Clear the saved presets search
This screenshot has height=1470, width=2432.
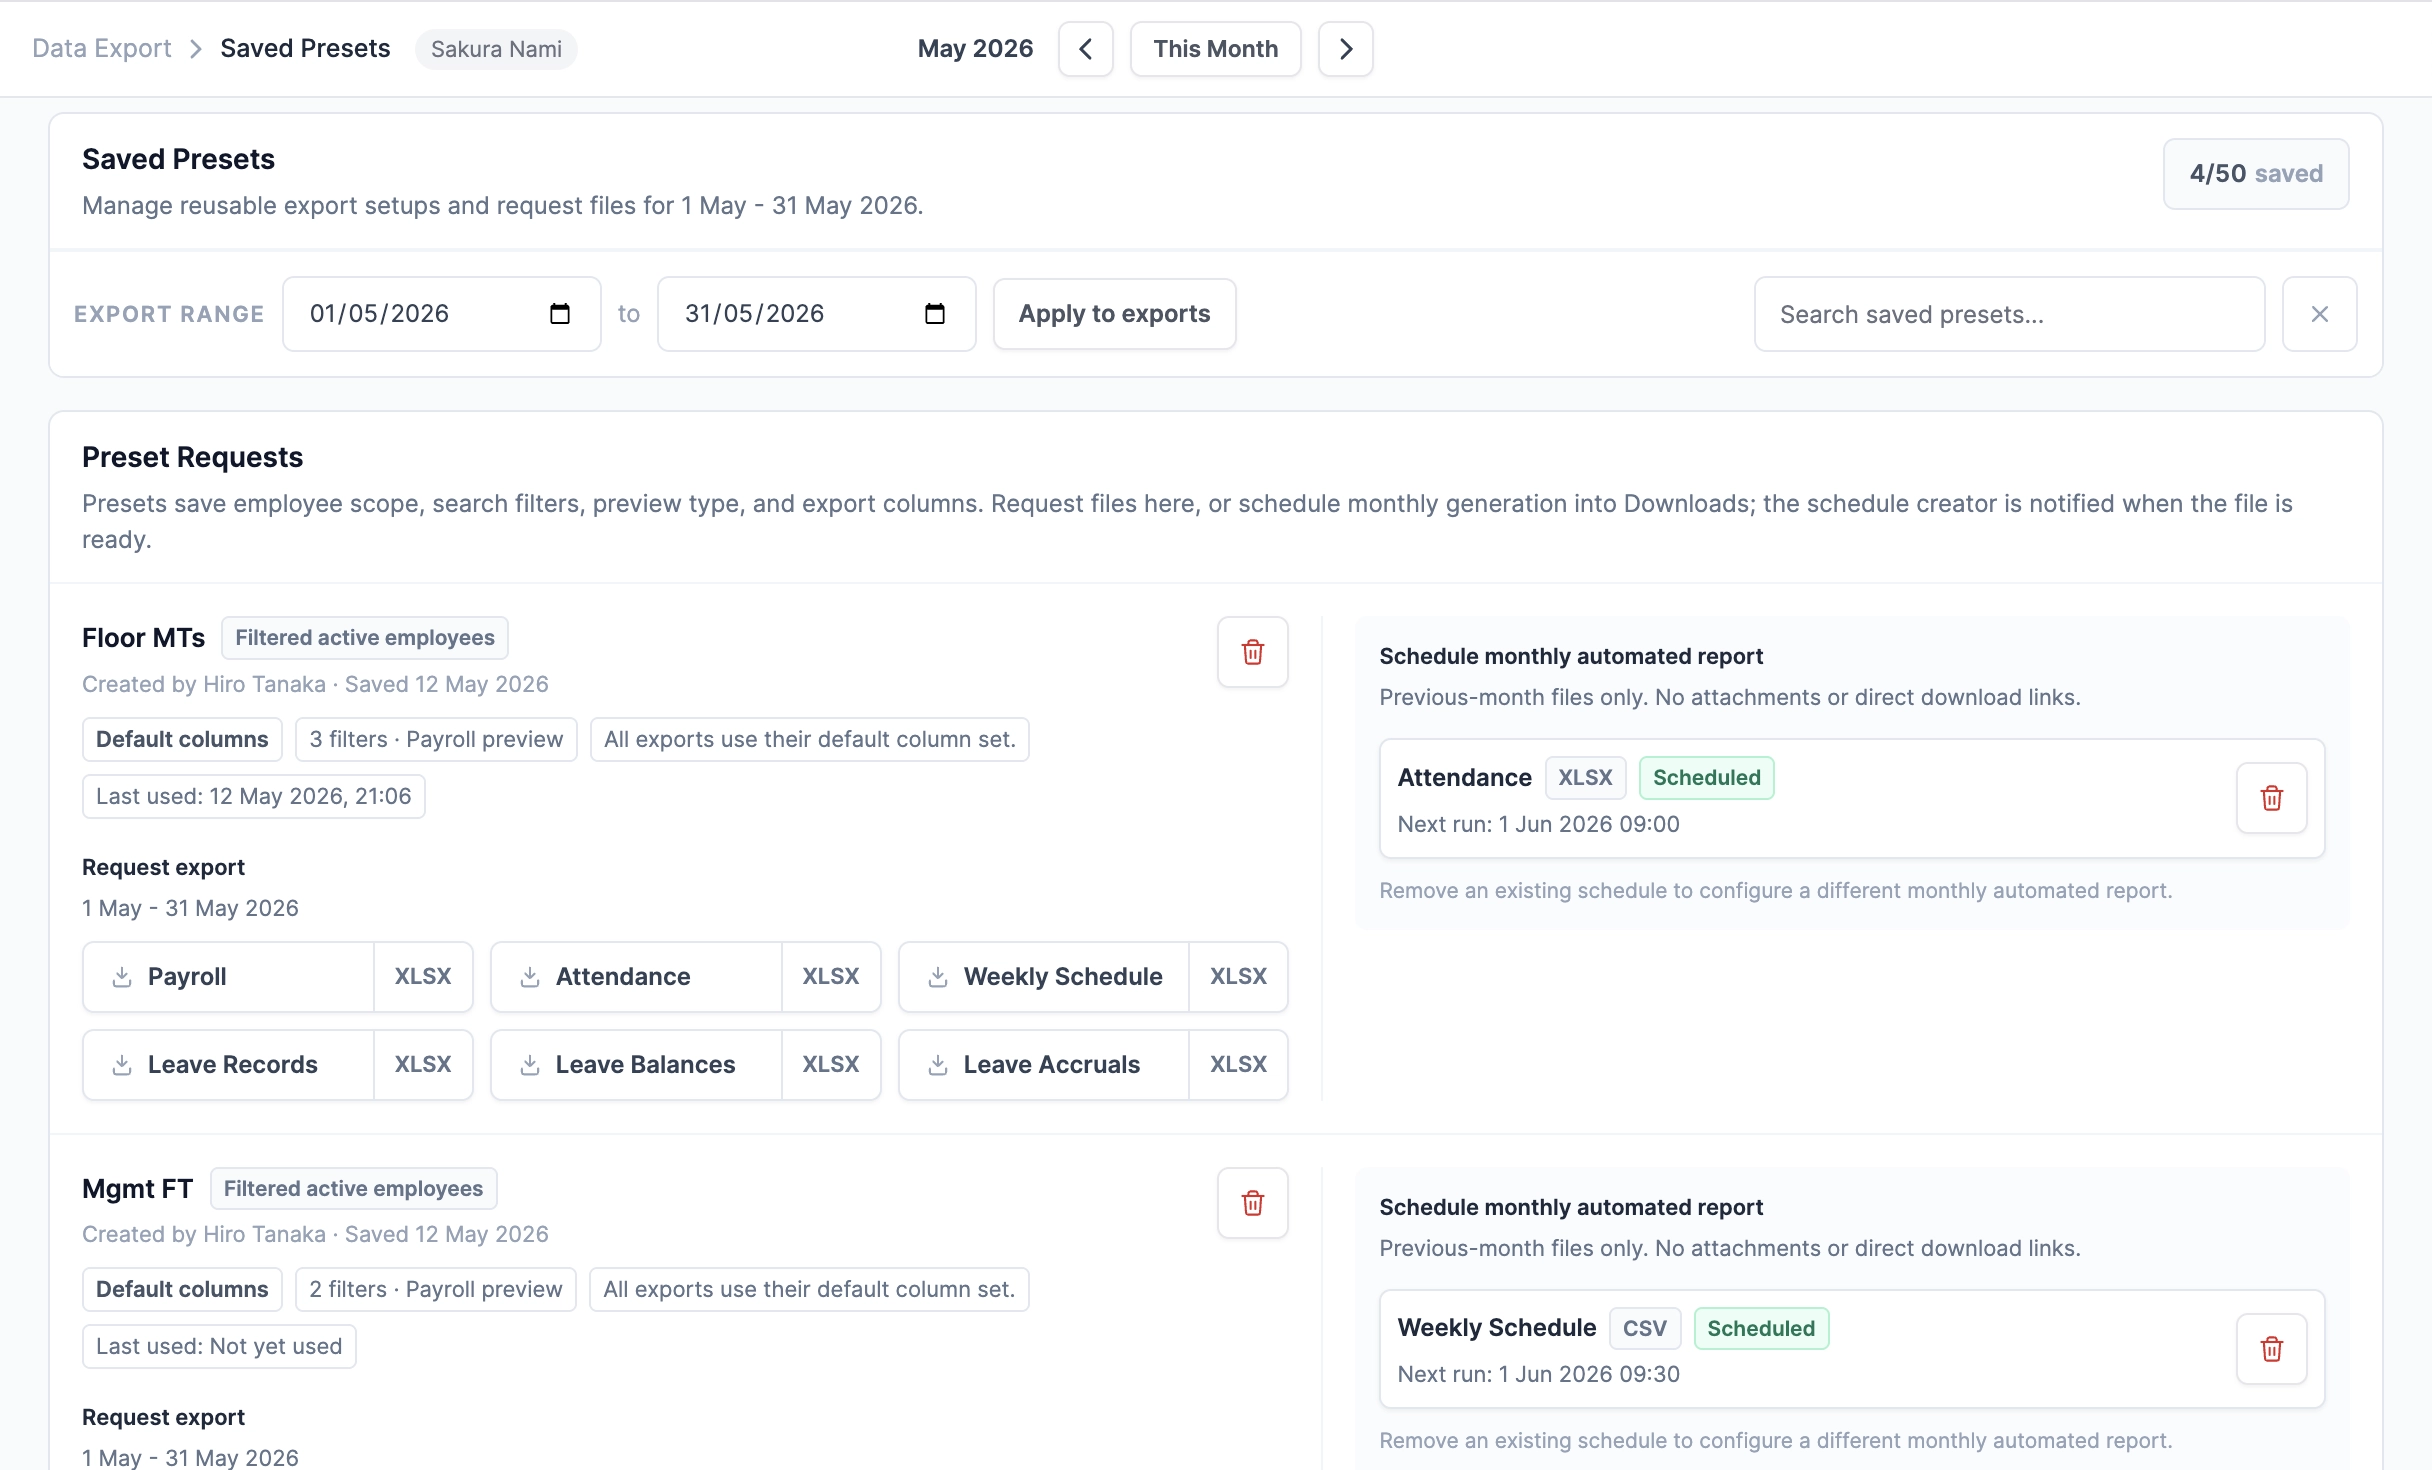(2319, 314)
